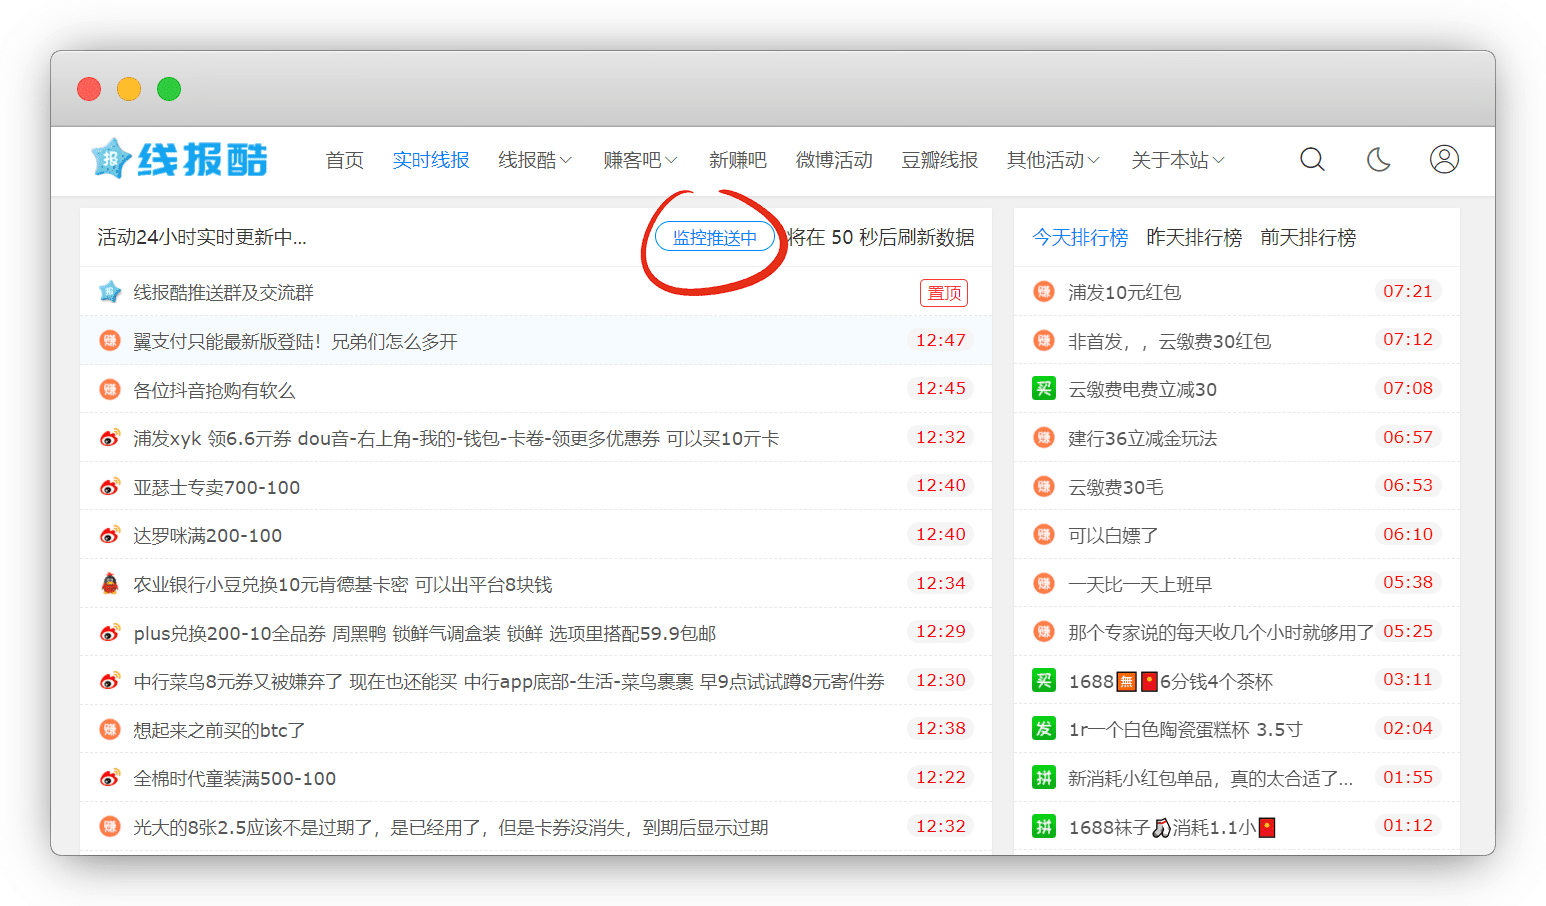Screen dimensions: 1546x906
Task: Go to the 首页 nav item
Action: tap(345, 160)
